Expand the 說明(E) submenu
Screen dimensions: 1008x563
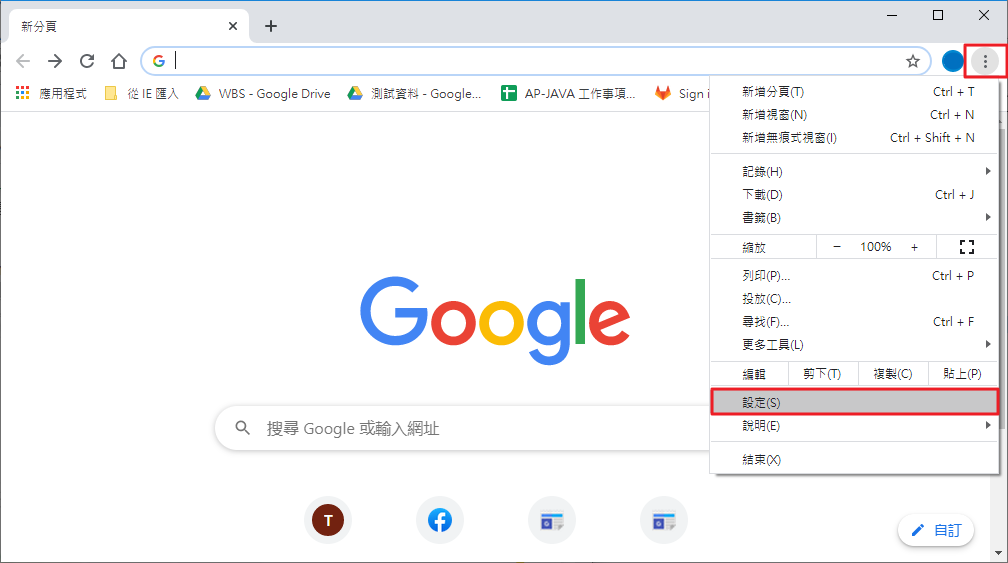pyautogui.click(x=855, y=425)
